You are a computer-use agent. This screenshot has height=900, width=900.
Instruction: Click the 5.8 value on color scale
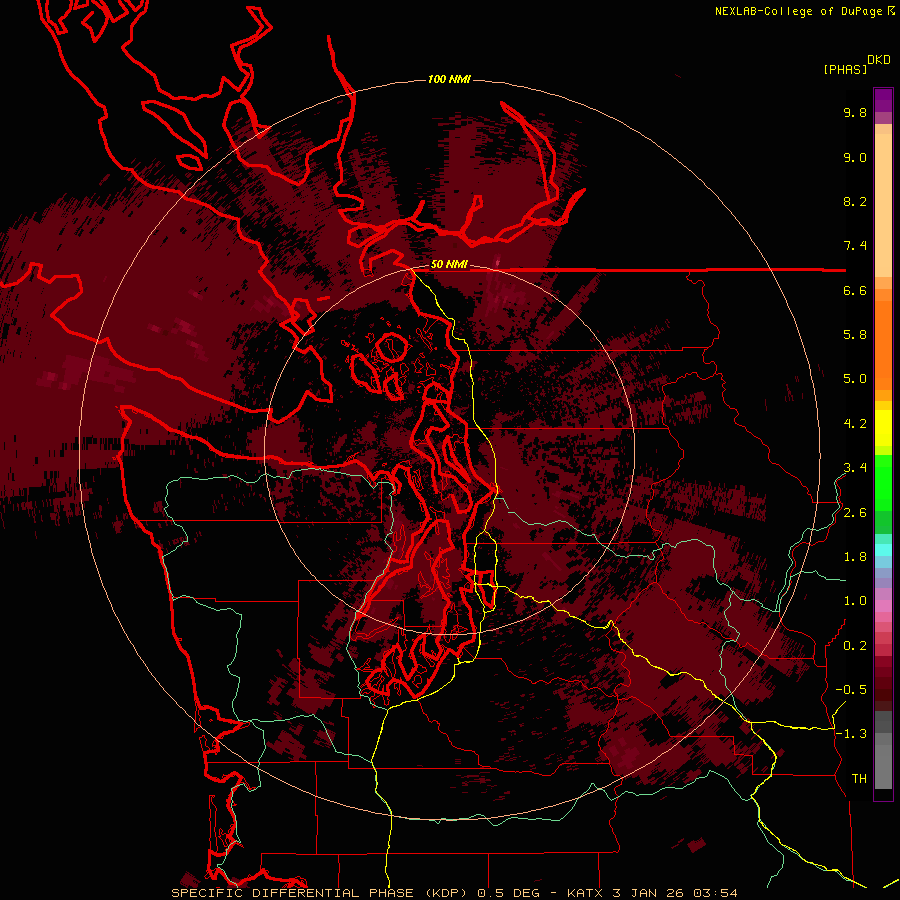pyautogui.click(x=855, y=335)
